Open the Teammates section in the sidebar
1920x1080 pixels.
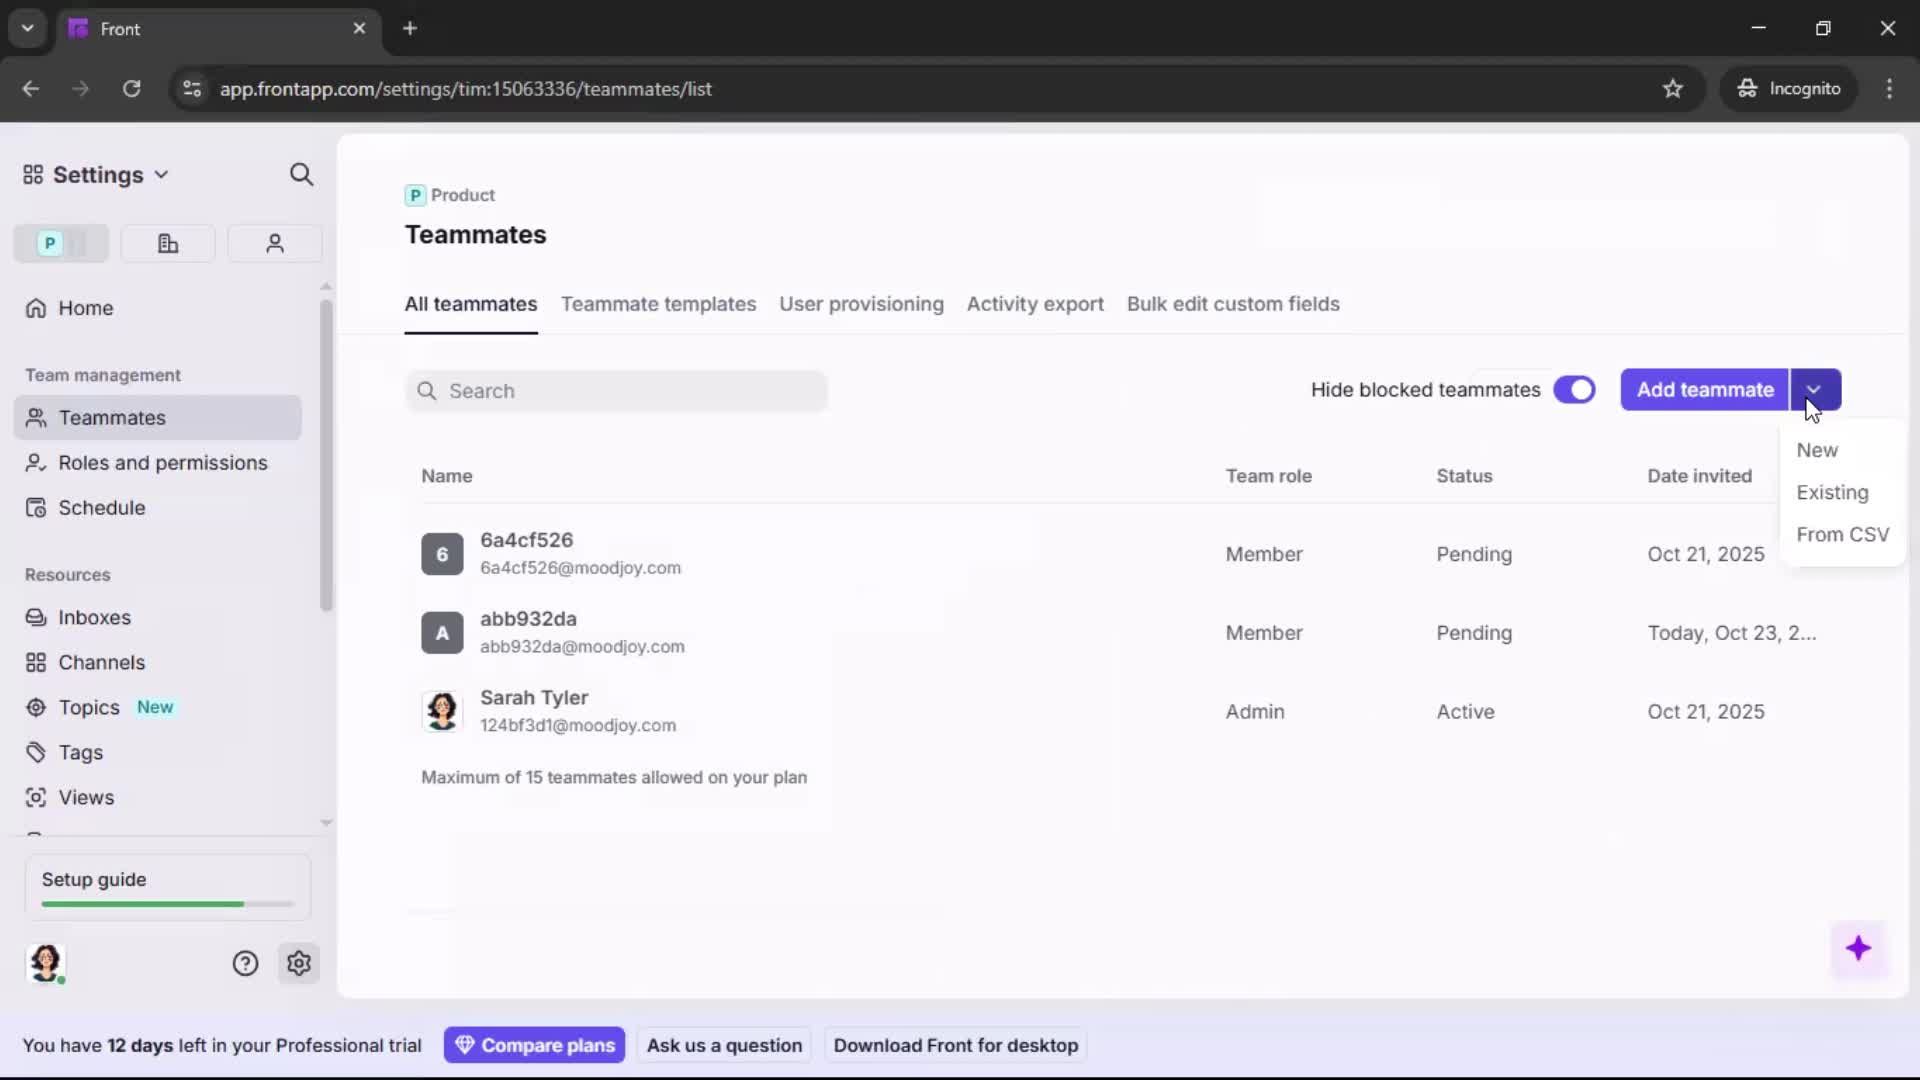pos(110,418)
